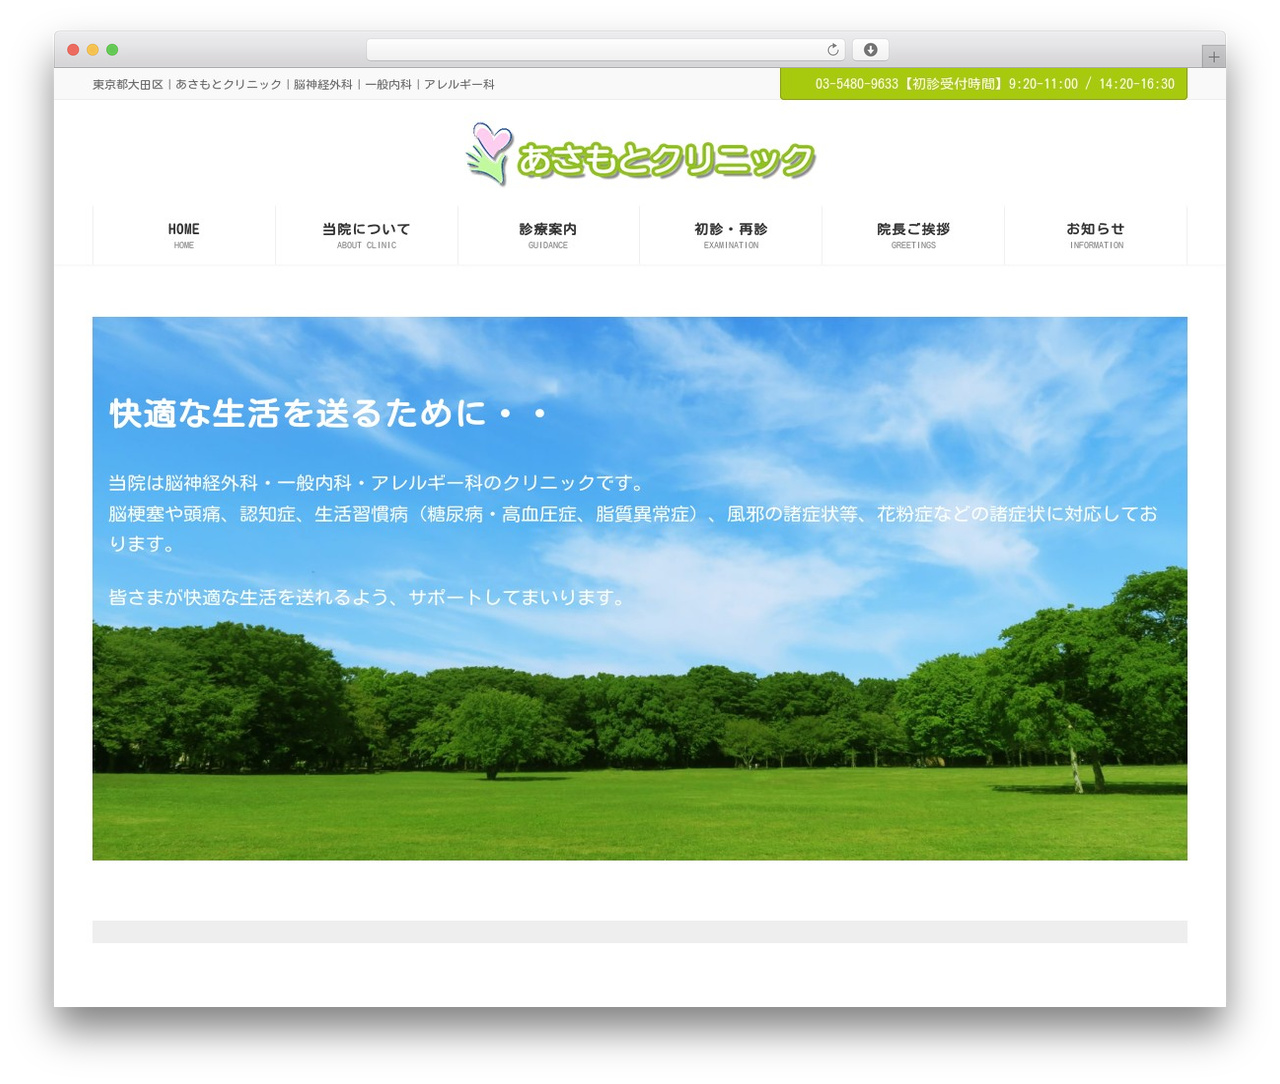Viewport: 1280px width, 1084px height.
Task: Click the download icon in browser toolbar
Action: tap(870, 50)
